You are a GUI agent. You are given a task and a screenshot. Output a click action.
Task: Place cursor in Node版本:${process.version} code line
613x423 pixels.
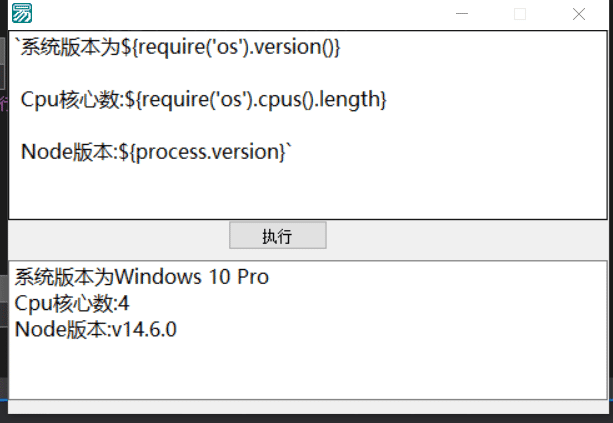[156, 152]
